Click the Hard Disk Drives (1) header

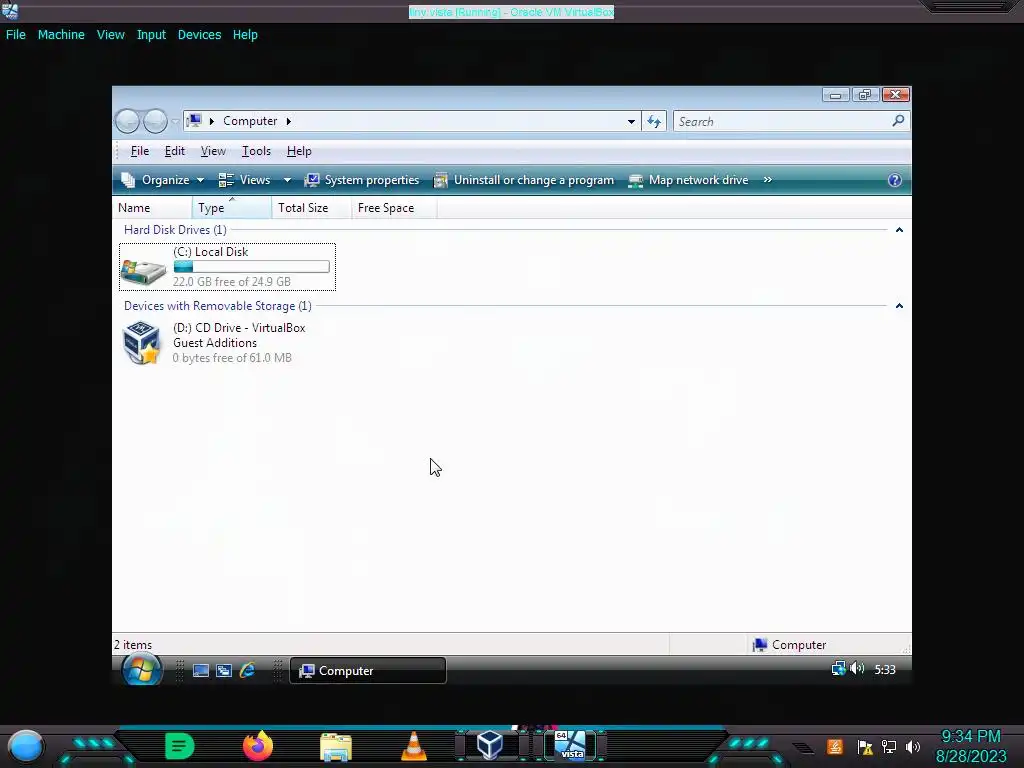[x=175, y=230]
